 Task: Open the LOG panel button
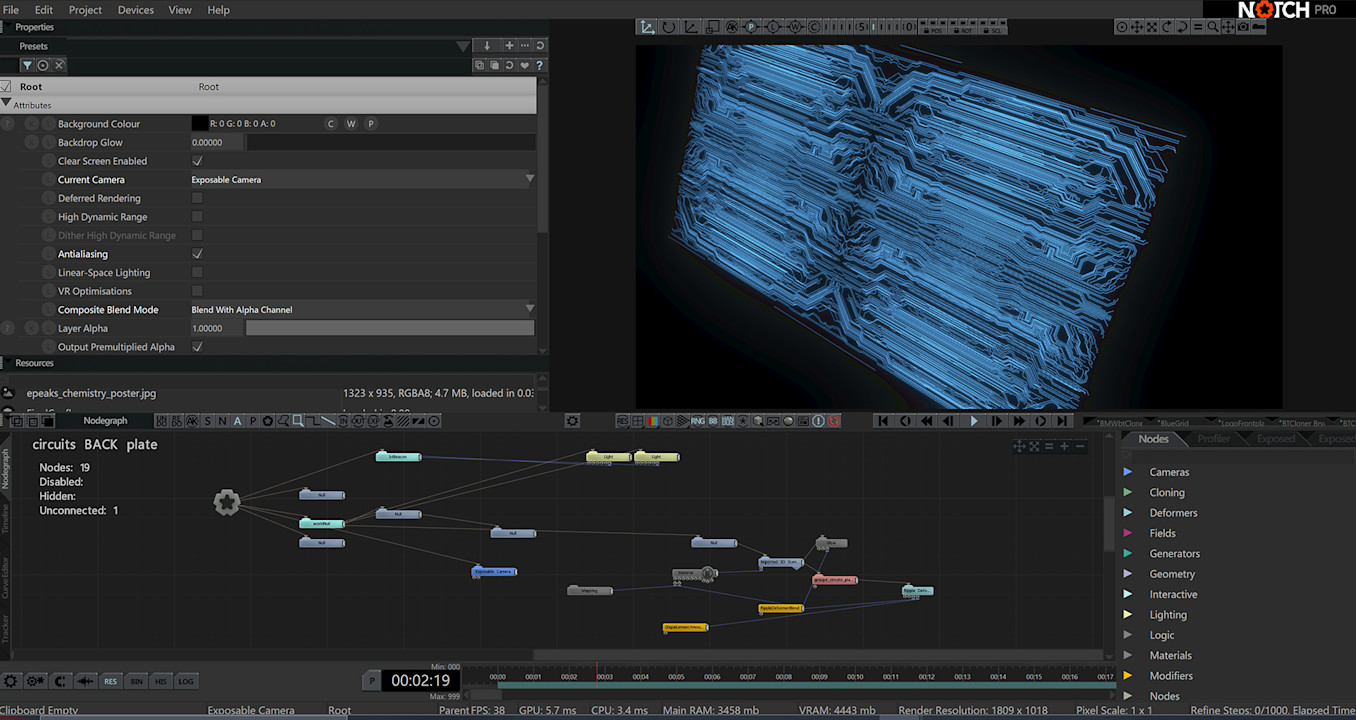tap(186, 681)
